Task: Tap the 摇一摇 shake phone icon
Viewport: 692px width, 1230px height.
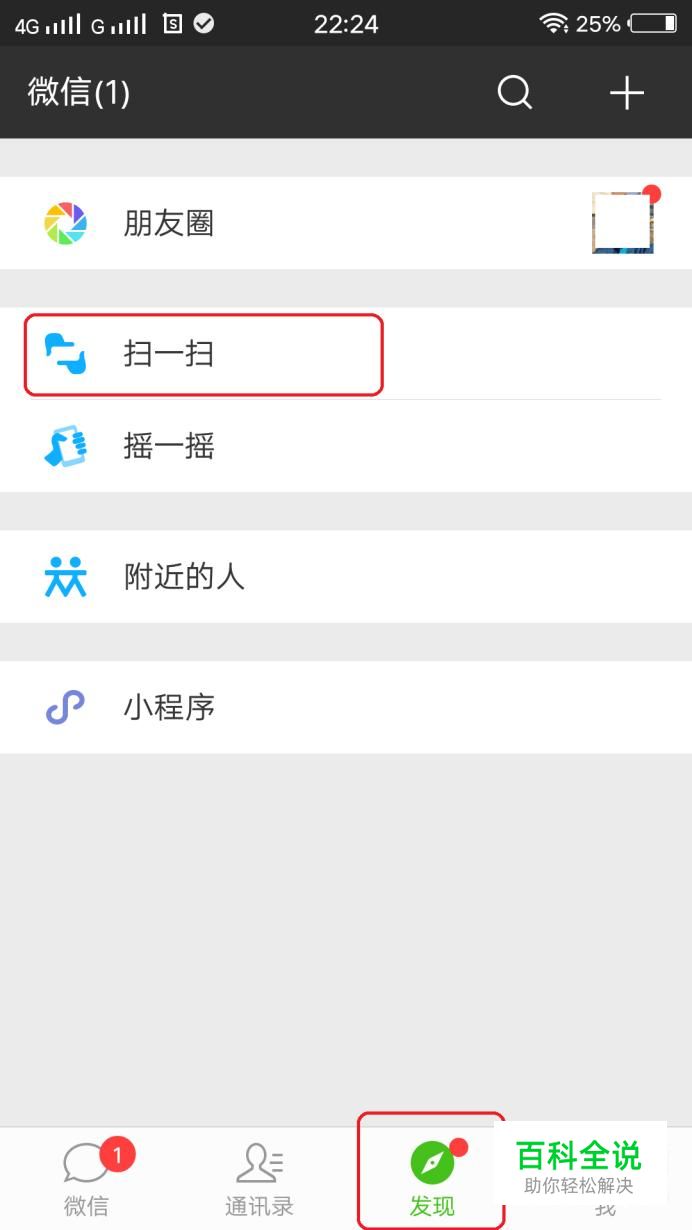Action: (66, 446)
